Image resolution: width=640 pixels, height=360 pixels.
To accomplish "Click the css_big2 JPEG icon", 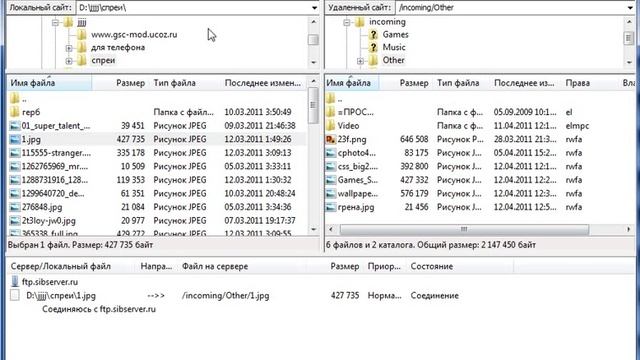I will point(331,167).
